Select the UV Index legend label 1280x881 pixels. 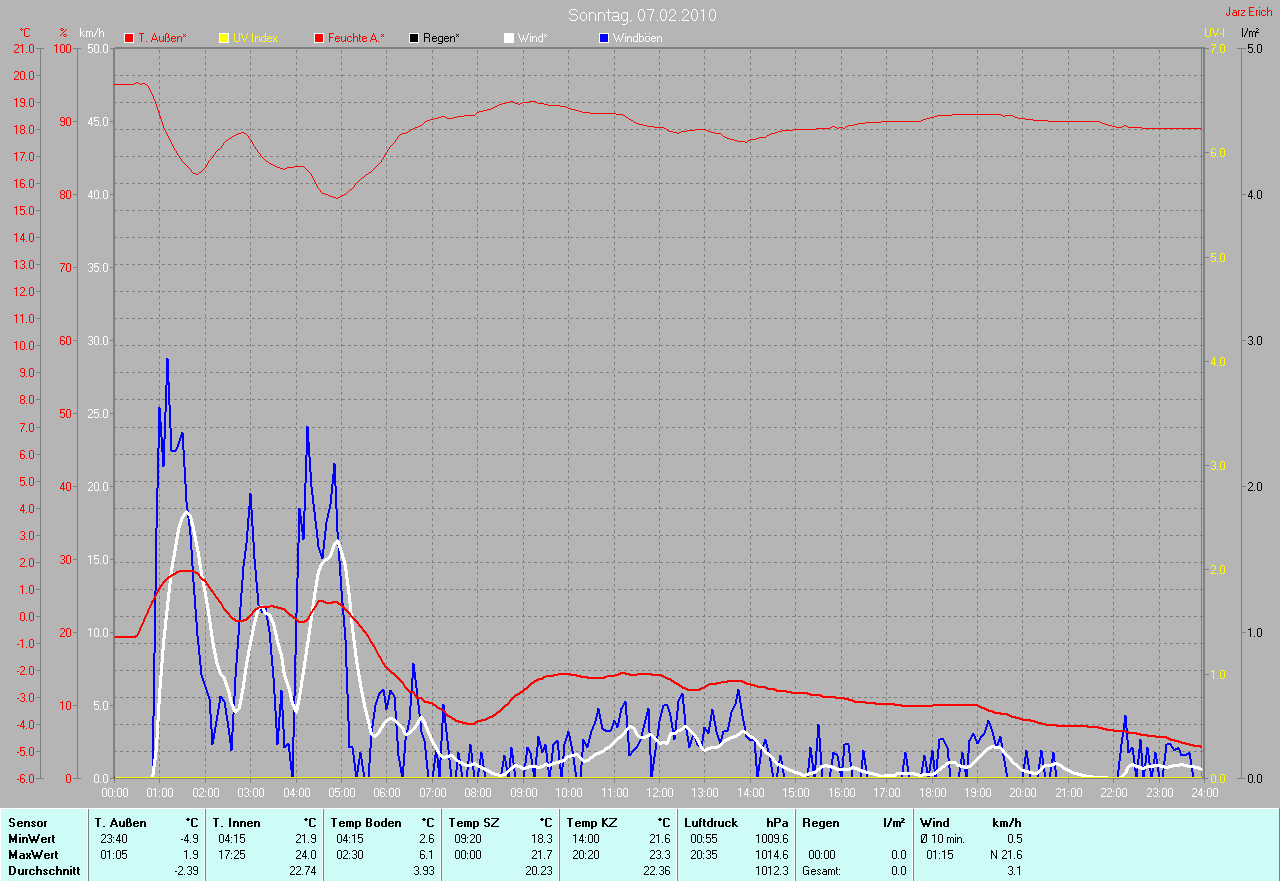pos(255,38)
